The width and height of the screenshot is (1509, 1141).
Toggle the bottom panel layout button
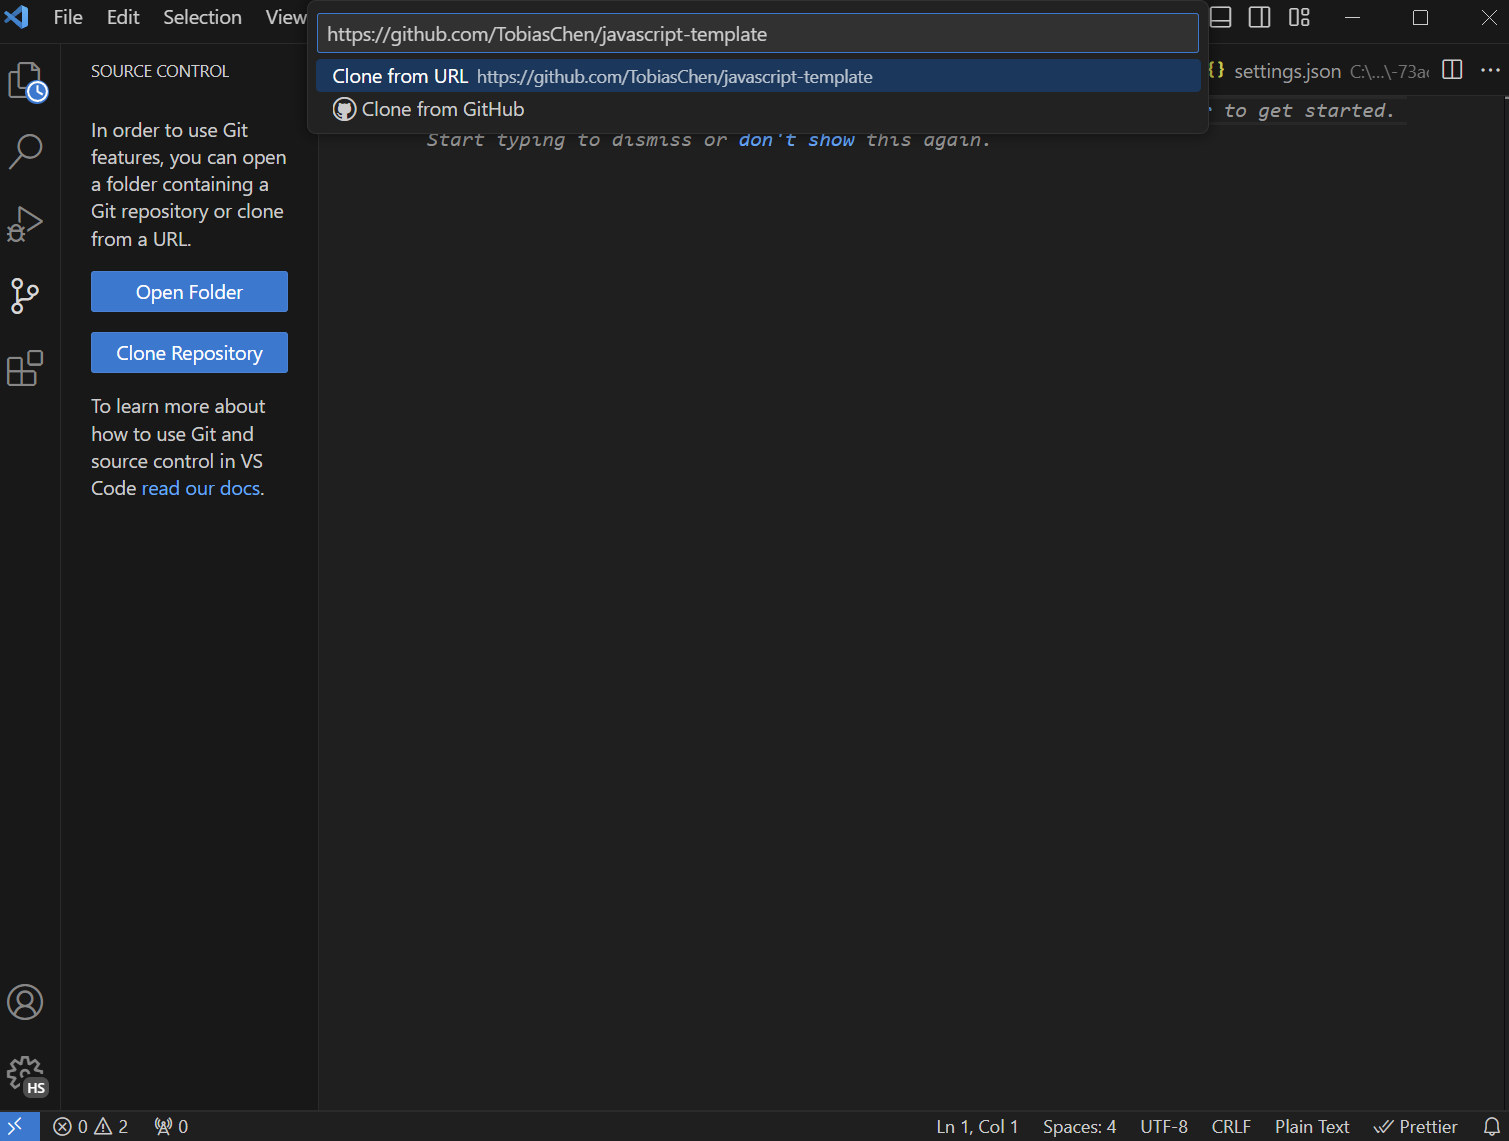(x=1221, y=17)
